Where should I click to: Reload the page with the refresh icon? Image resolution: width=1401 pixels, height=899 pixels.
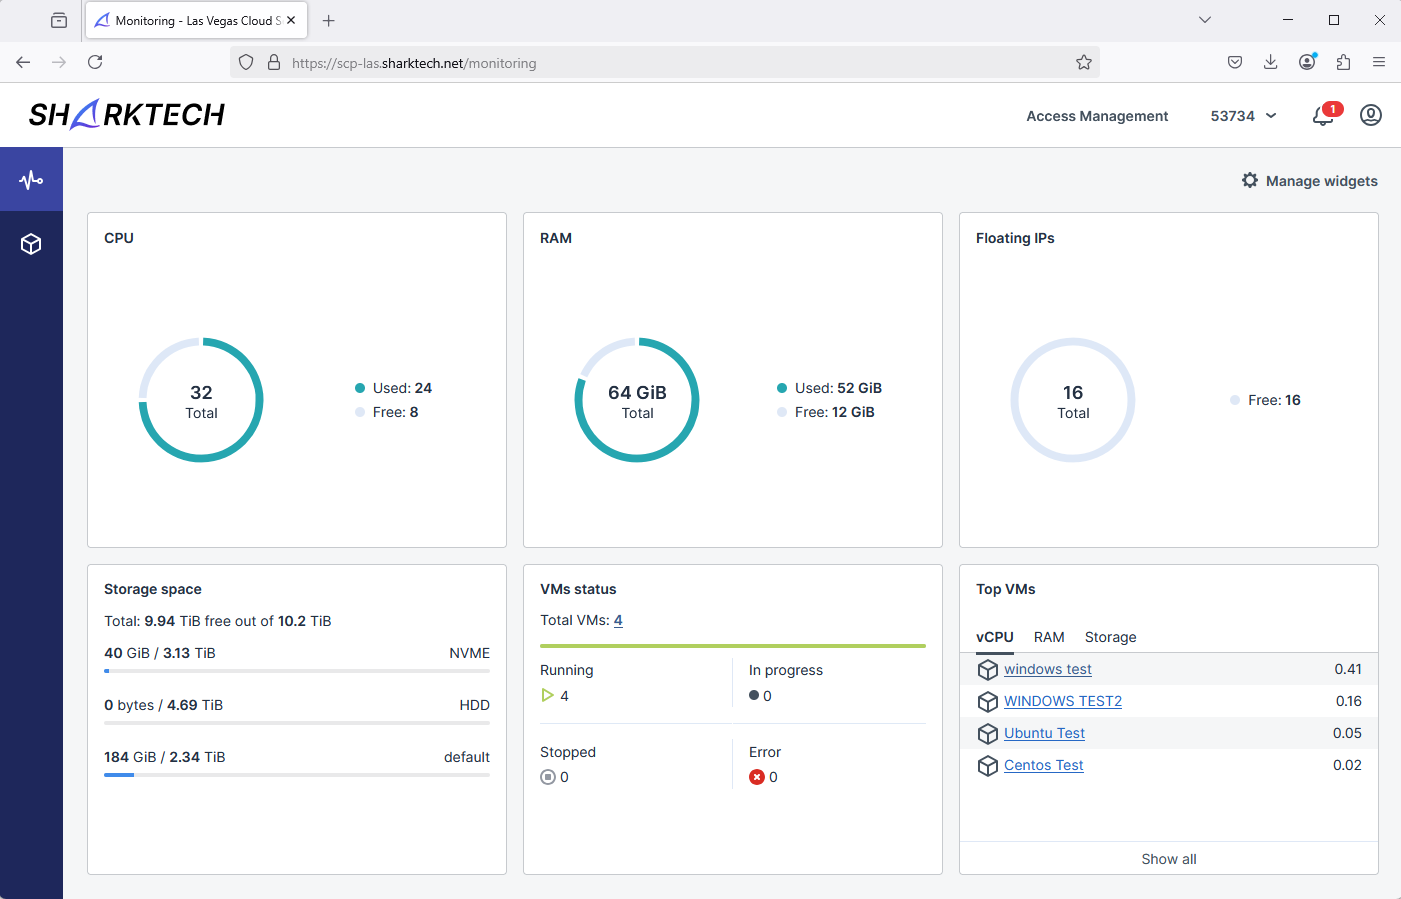[x=95, y=62]
